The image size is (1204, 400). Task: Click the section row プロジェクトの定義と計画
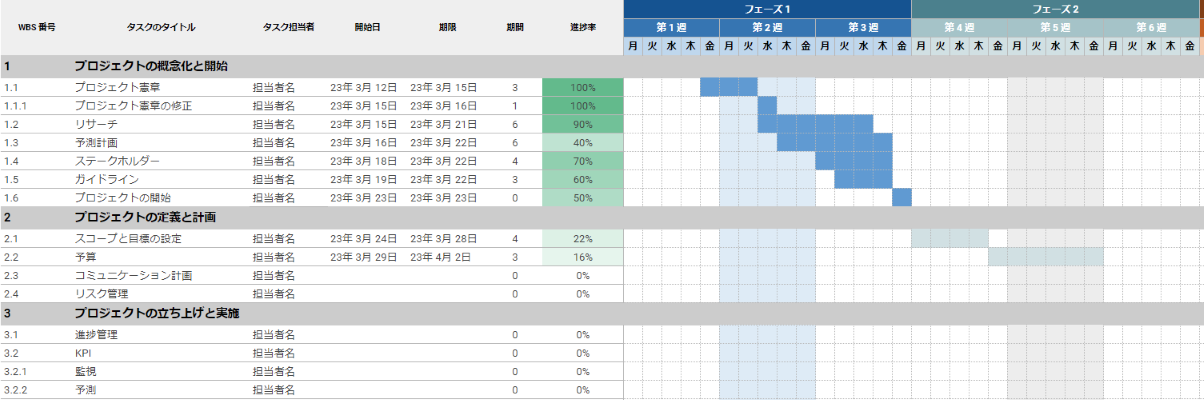[145, 216]
